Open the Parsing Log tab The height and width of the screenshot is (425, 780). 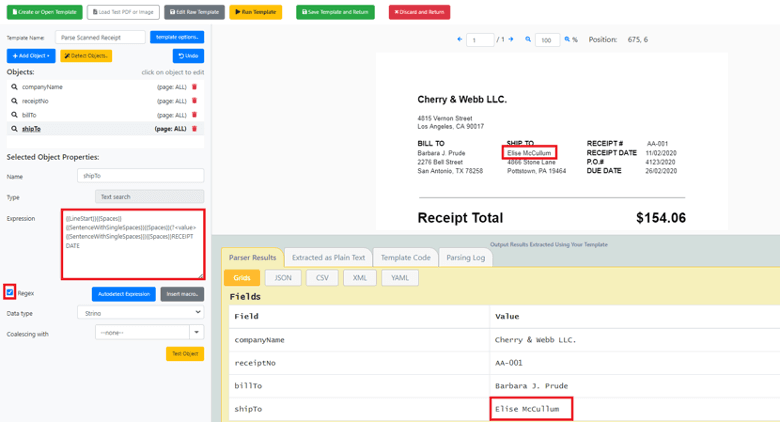465,257
